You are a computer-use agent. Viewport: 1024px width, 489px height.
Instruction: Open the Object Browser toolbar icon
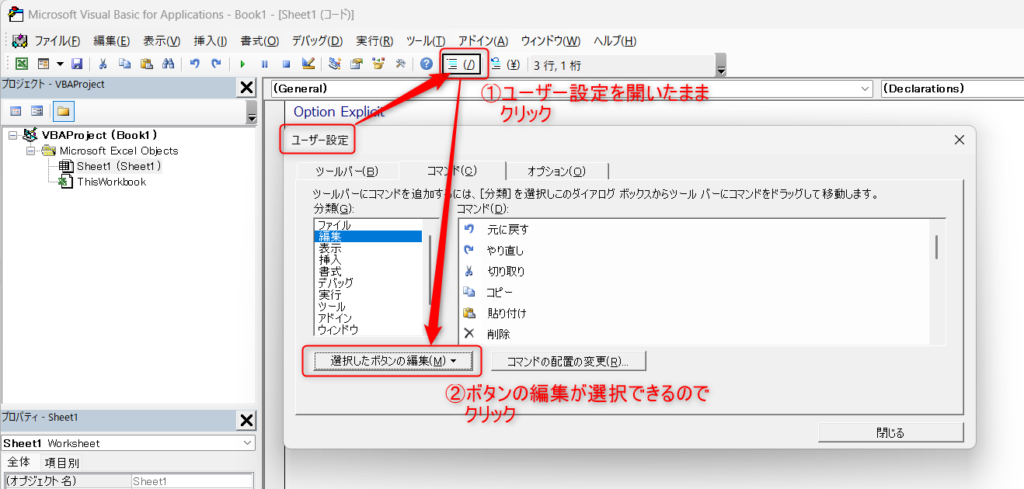(378, 64)
